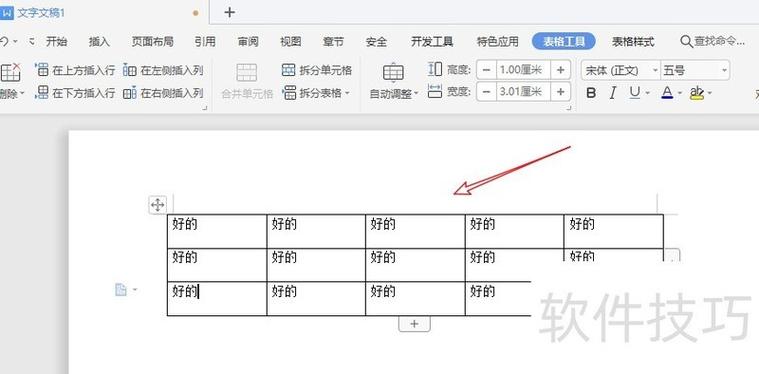
Task: Open the Delete dropdown arrow
Action: (21, 93)
